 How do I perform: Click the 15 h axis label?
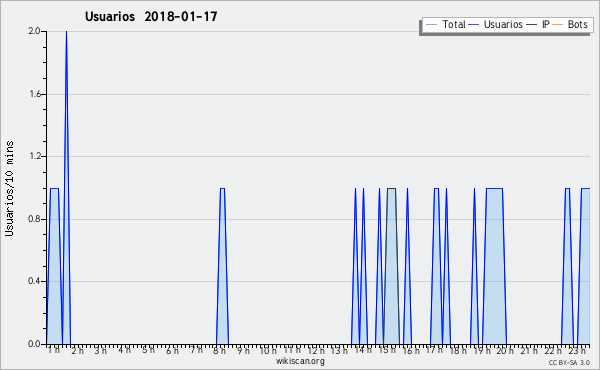click(x=387, y=350)
